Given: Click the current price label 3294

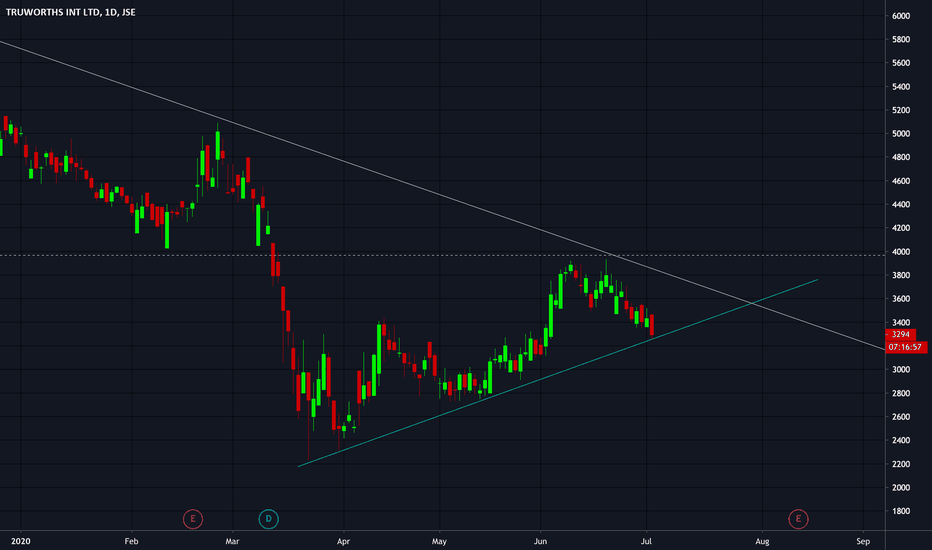Looking at the screenshot, I should point(900,334).
